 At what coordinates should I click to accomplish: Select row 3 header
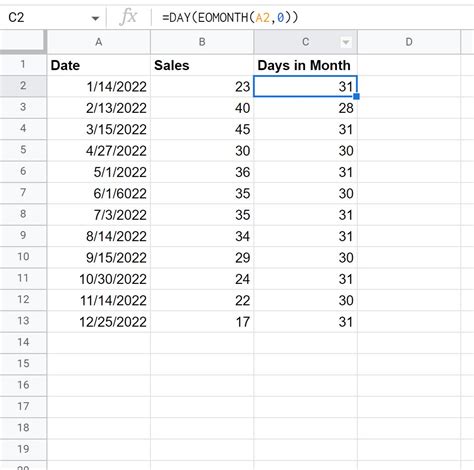click(23, 107)
